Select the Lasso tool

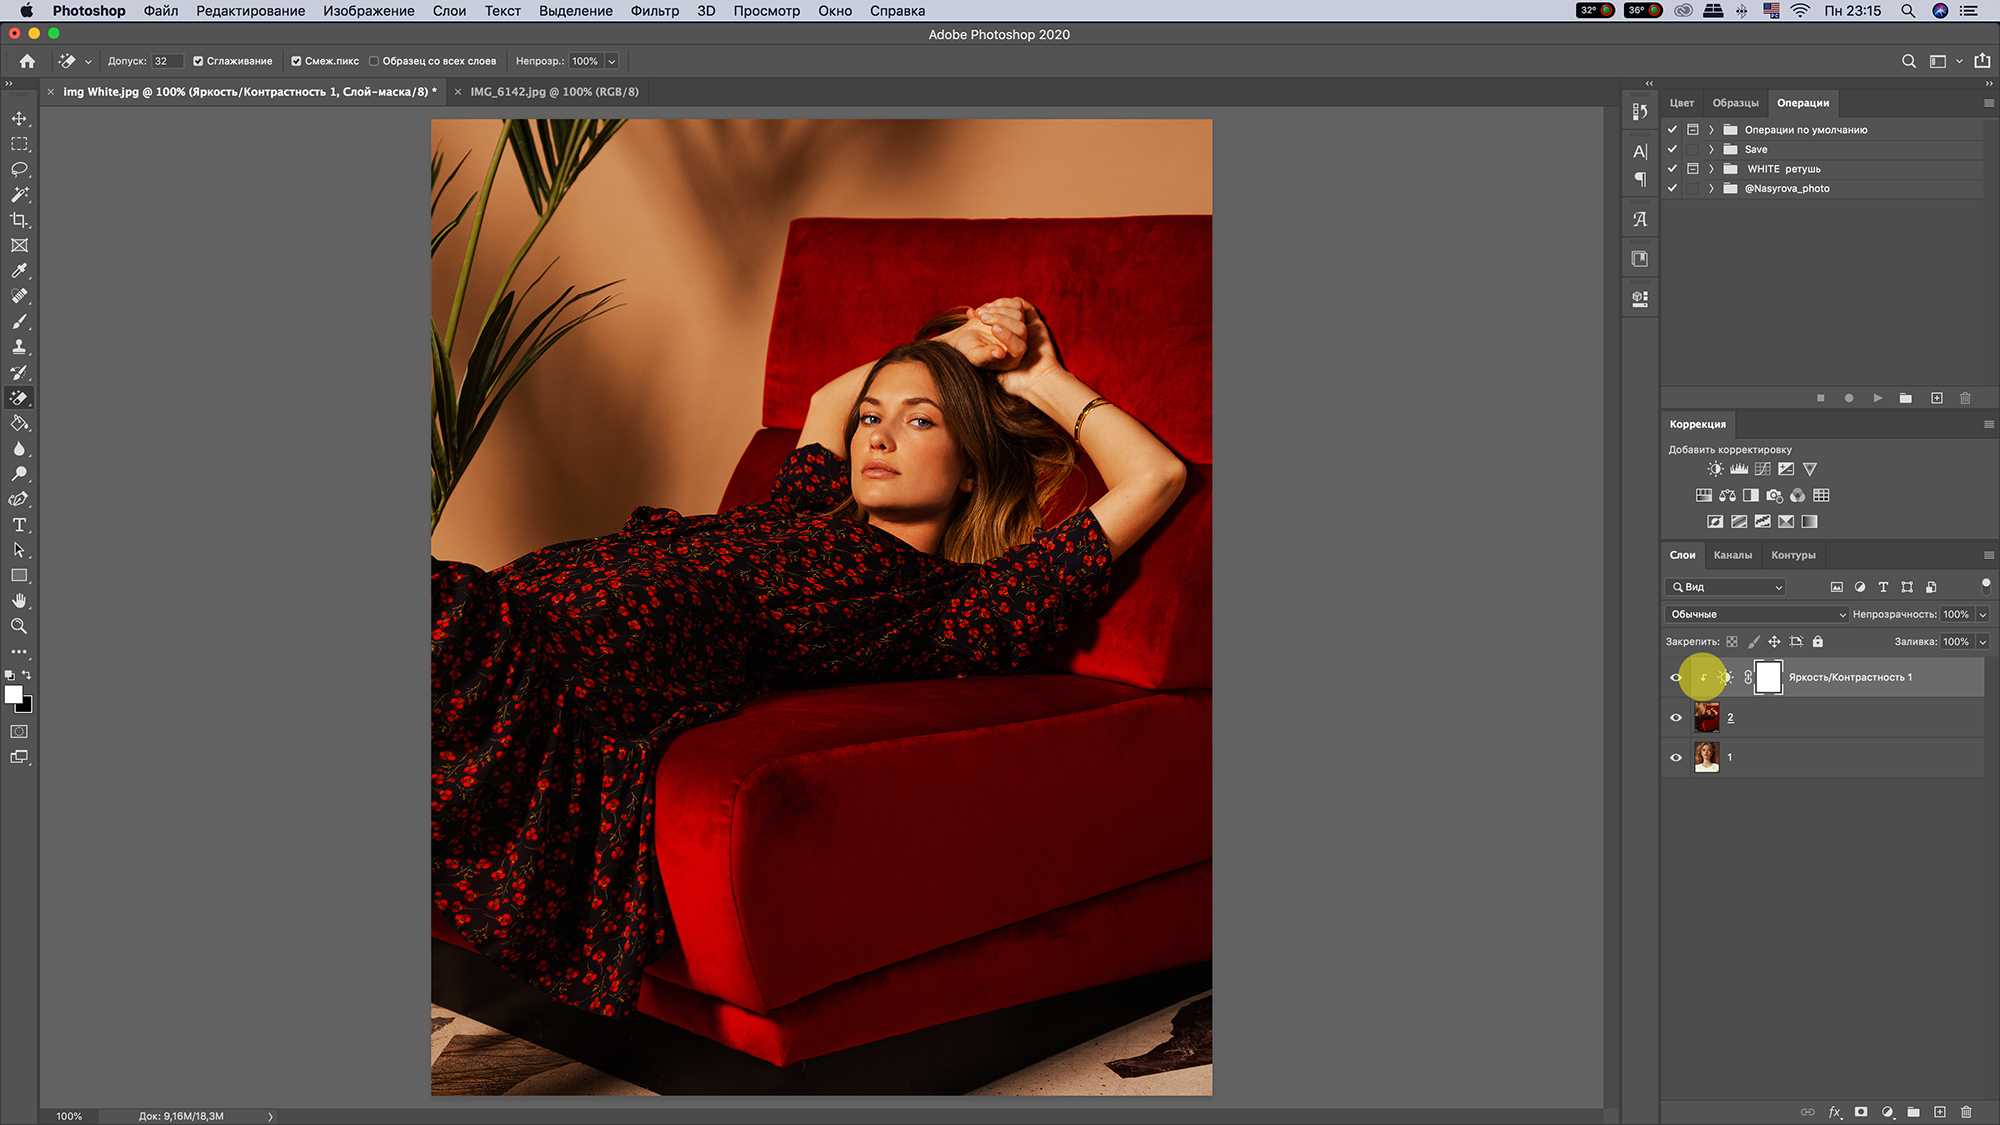tap(19, 169)
